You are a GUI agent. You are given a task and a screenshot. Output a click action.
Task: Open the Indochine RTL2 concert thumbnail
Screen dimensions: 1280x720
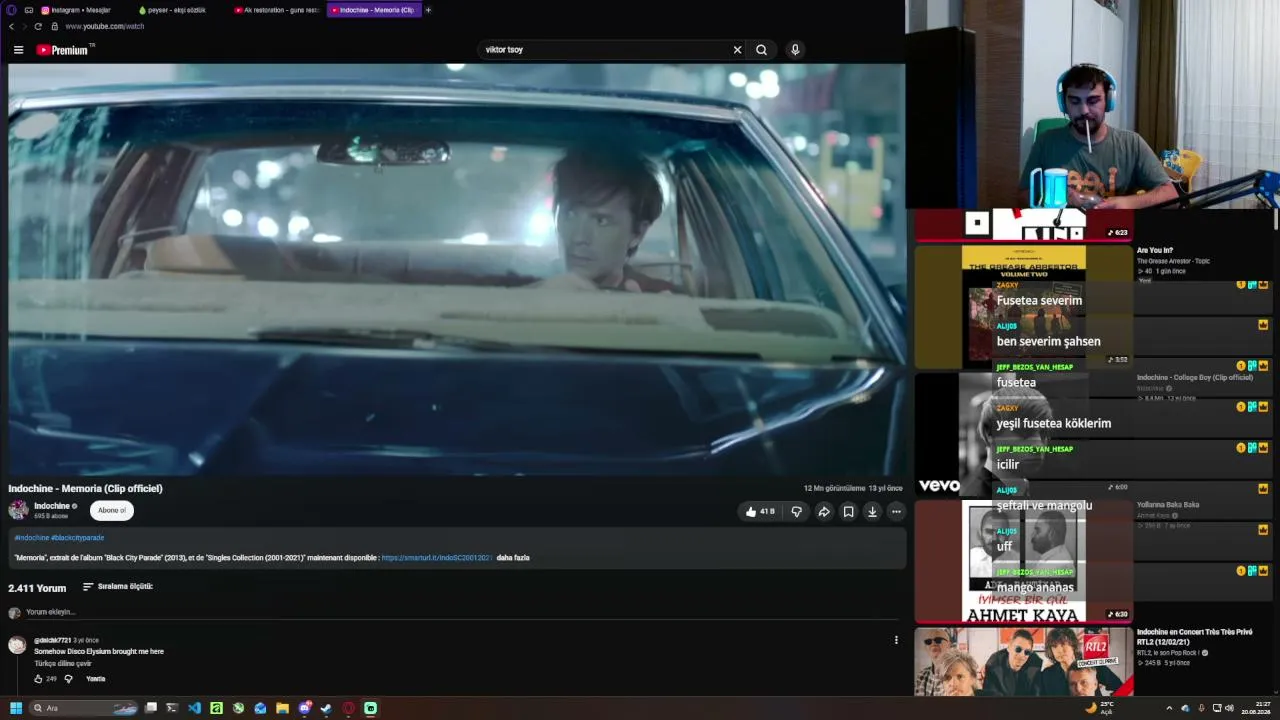[x=1023, y=660]
